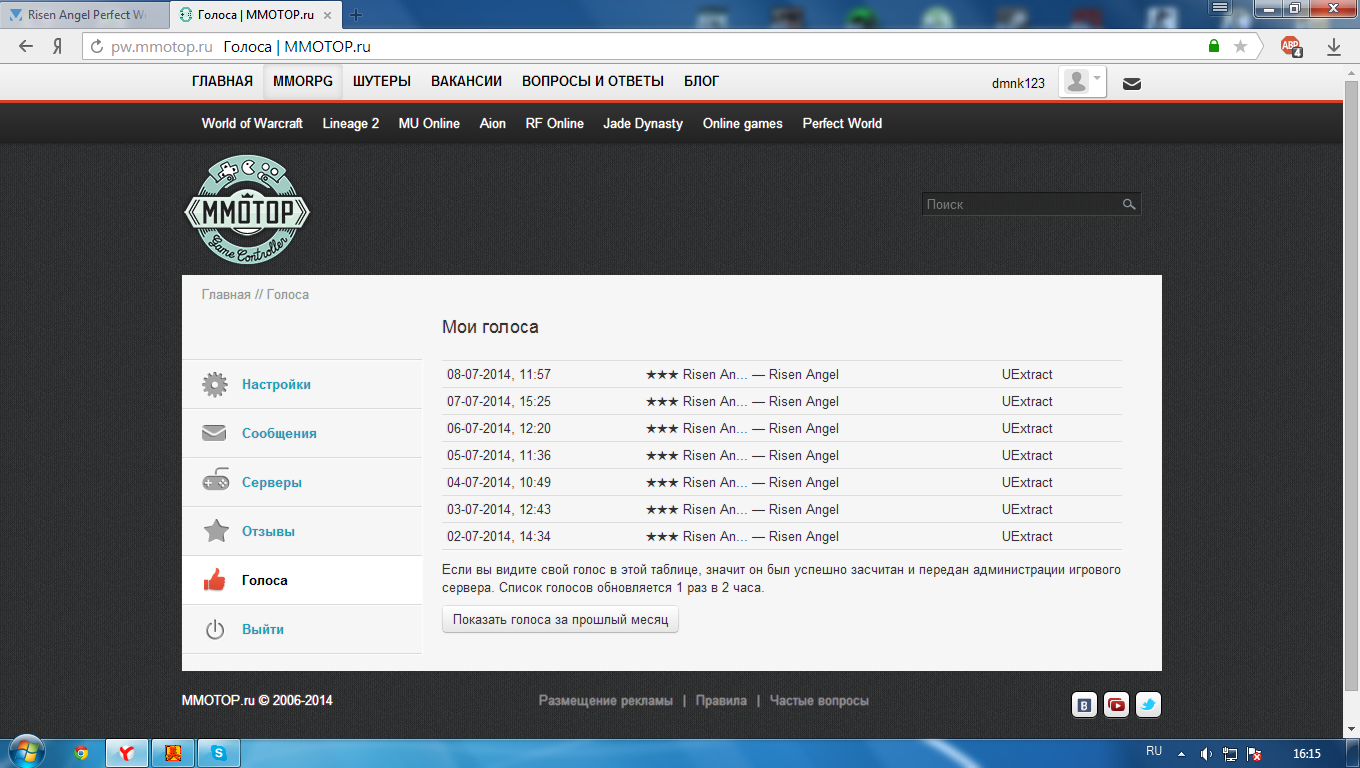The width and height of the screenshot is (1360, 768).
Task: Open the mail envelope icon in header
Action: pyautogui.click(x=1132, y=83)
